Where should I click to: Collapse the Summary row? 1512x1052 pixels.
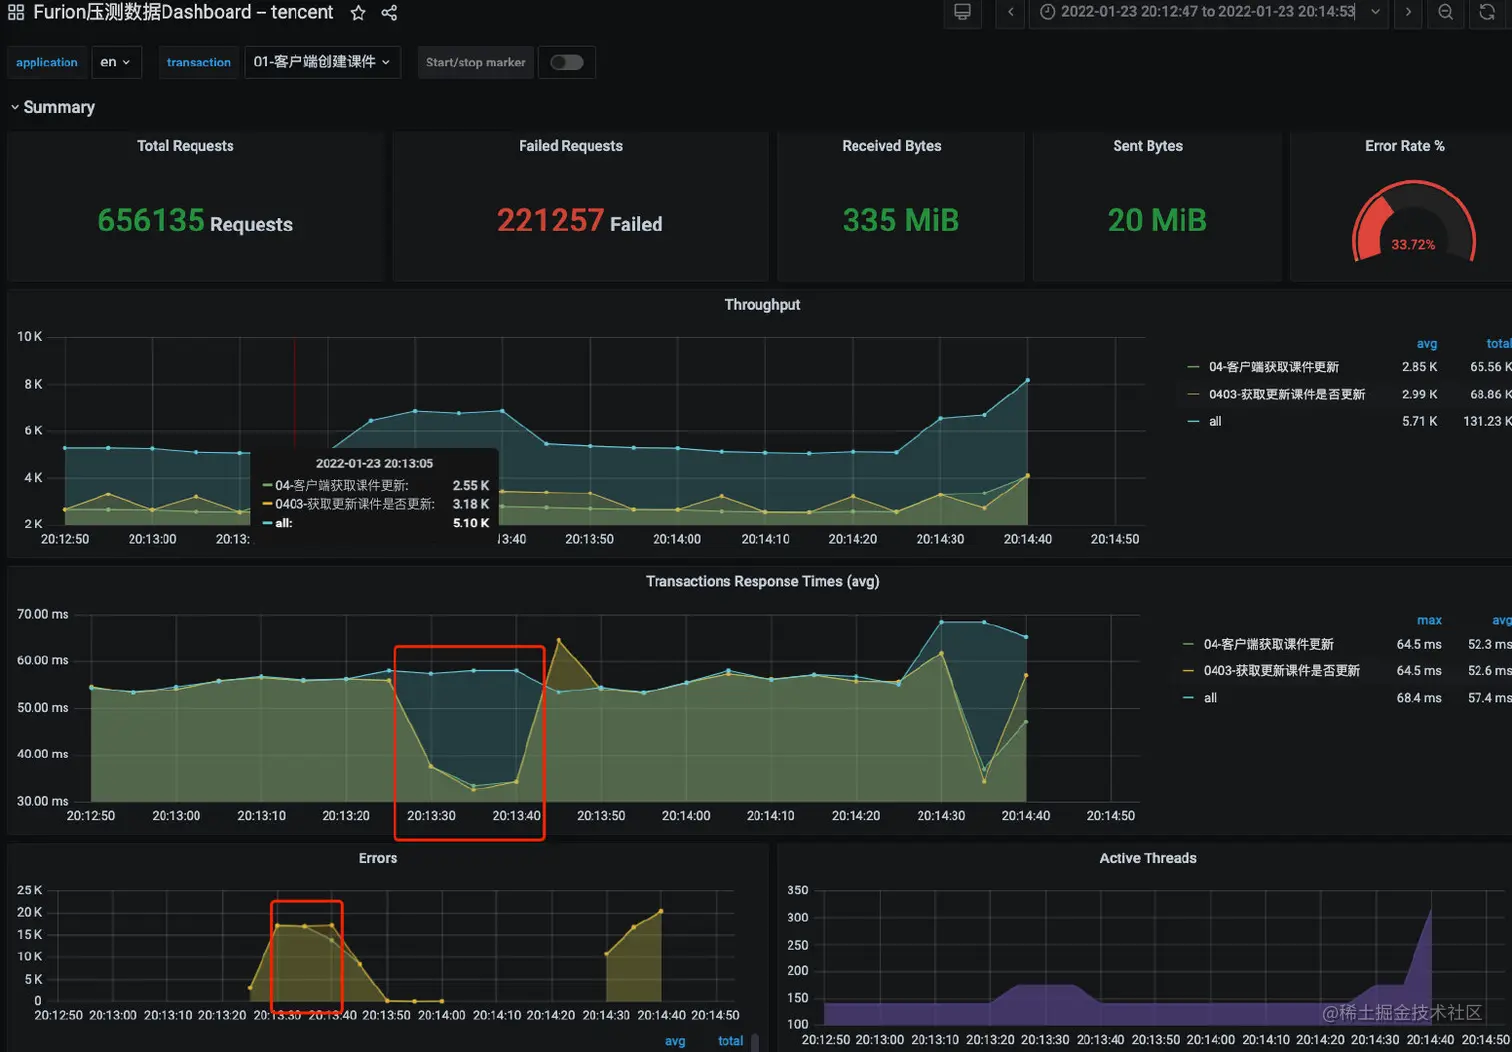[53, 107]
